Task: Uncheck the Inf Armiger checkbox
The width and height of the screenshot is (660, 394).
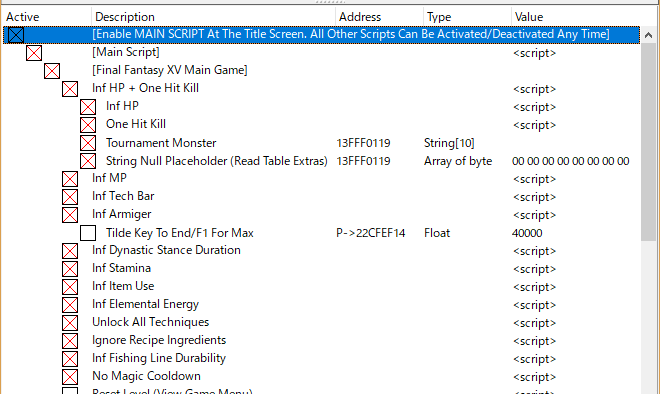Action: point(70,215)
